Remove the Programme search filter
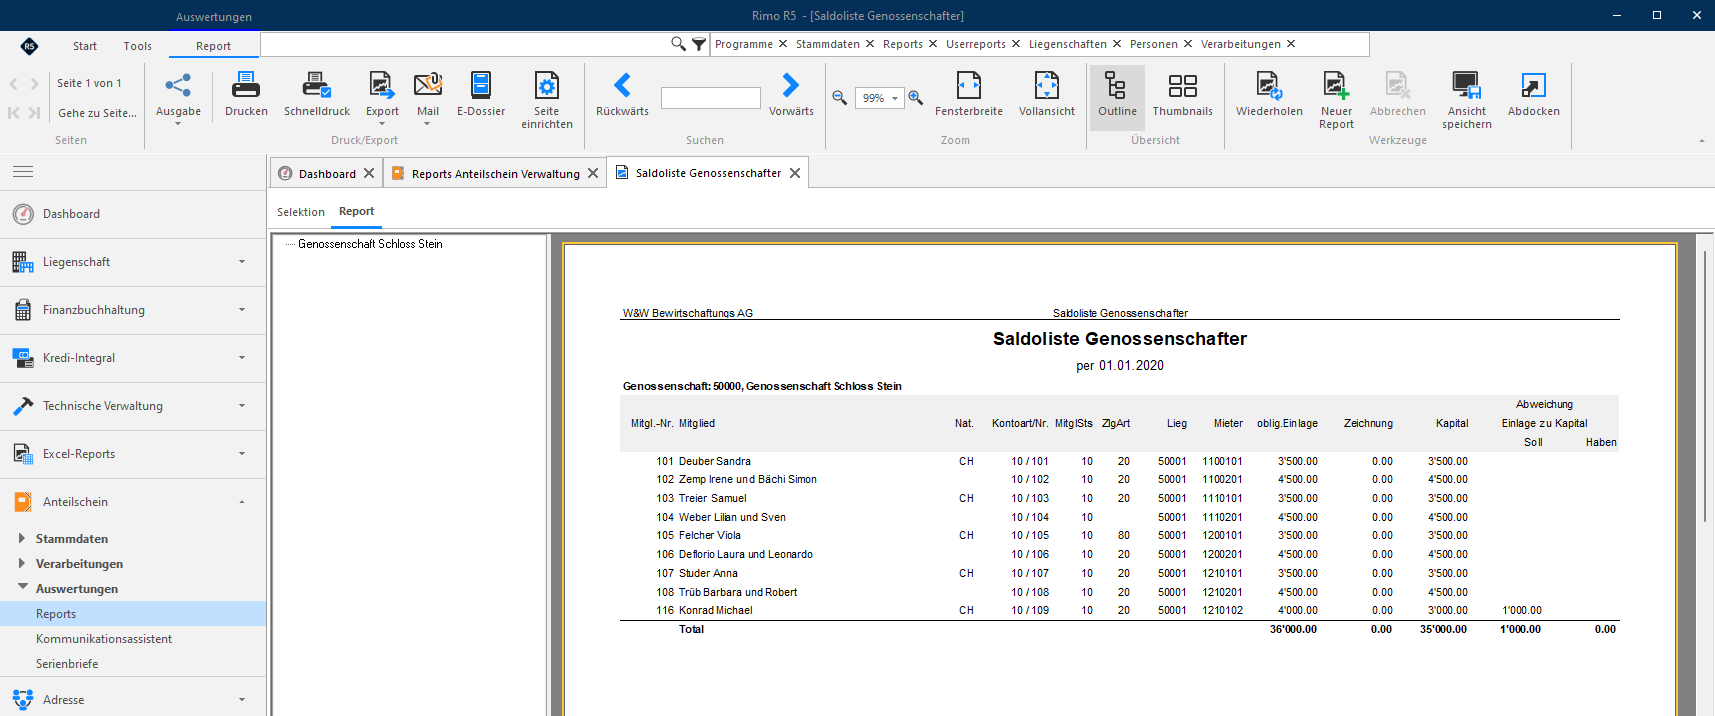This screenshot has width=1715, height=716. [x=783, y=44]
